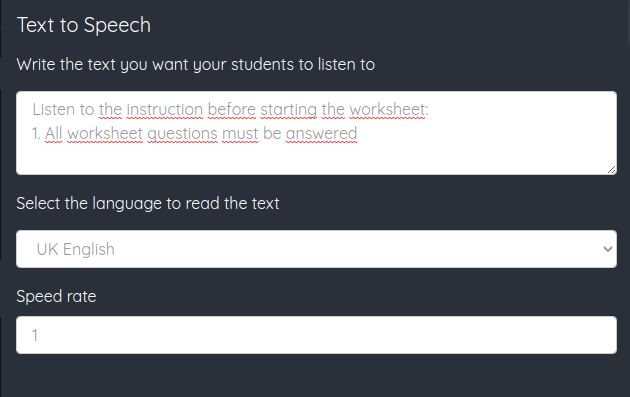The width and height of the screenshot is (630, 397).
Task: Place cursor on 'worksheet:' in first line
Action: 389,109
